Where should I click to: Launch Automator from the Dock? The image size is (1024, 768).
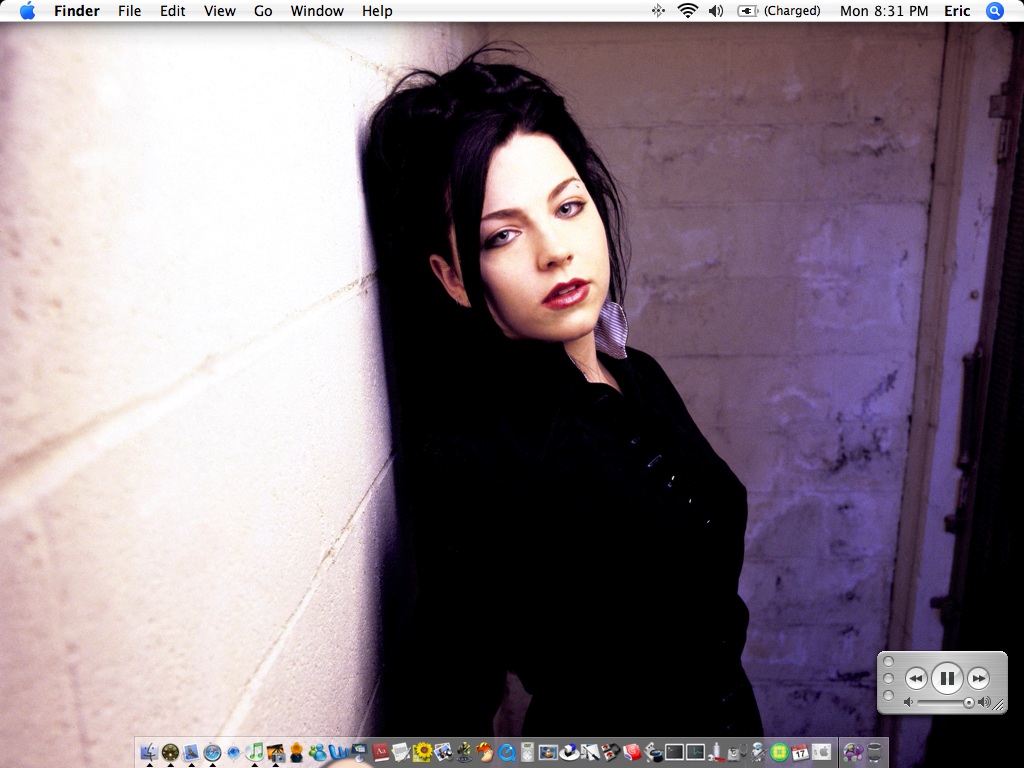pos(760,752)
